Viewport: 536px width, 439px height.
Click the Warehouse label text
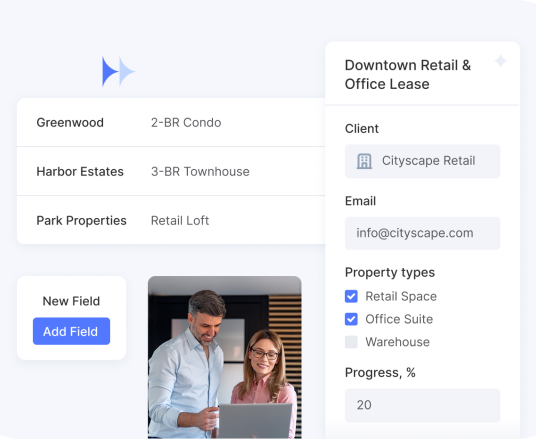(398, 342)
